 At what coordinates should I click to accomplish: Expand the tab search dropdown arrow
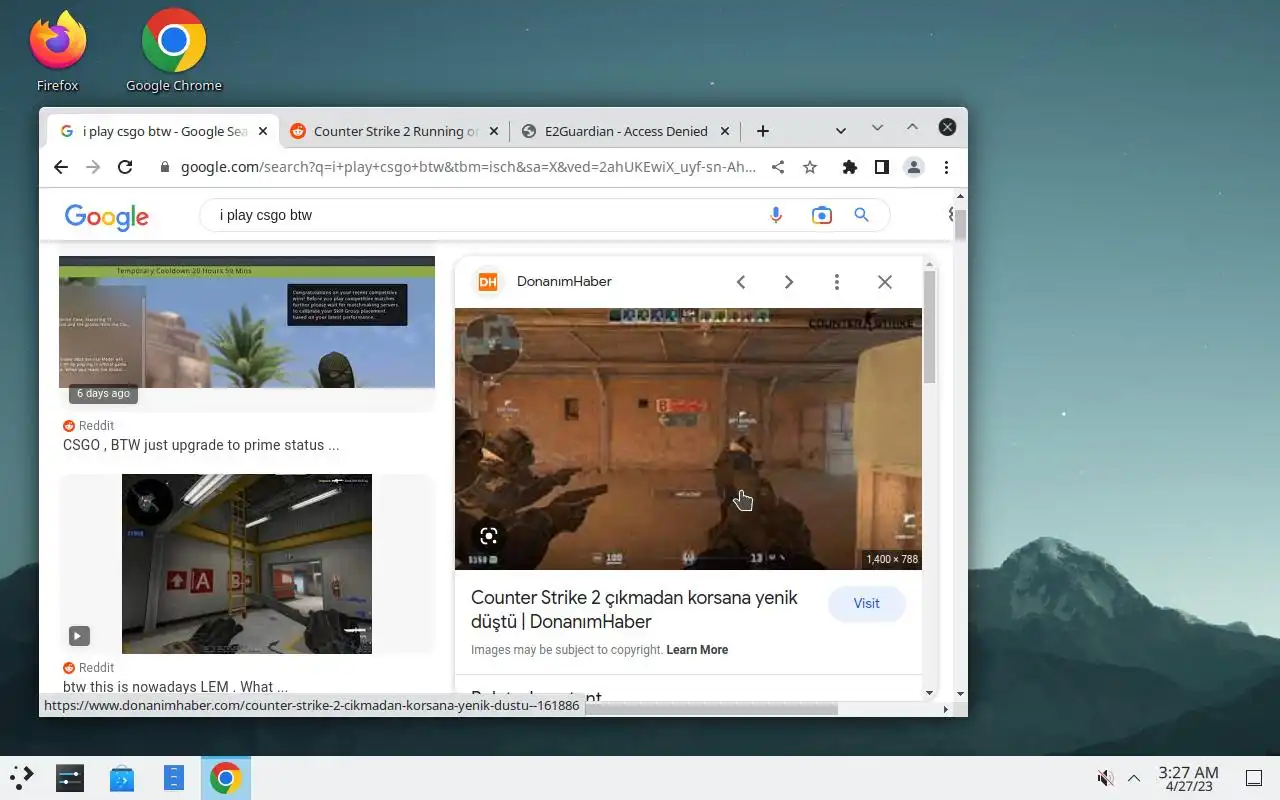click(x=841, y=131)
